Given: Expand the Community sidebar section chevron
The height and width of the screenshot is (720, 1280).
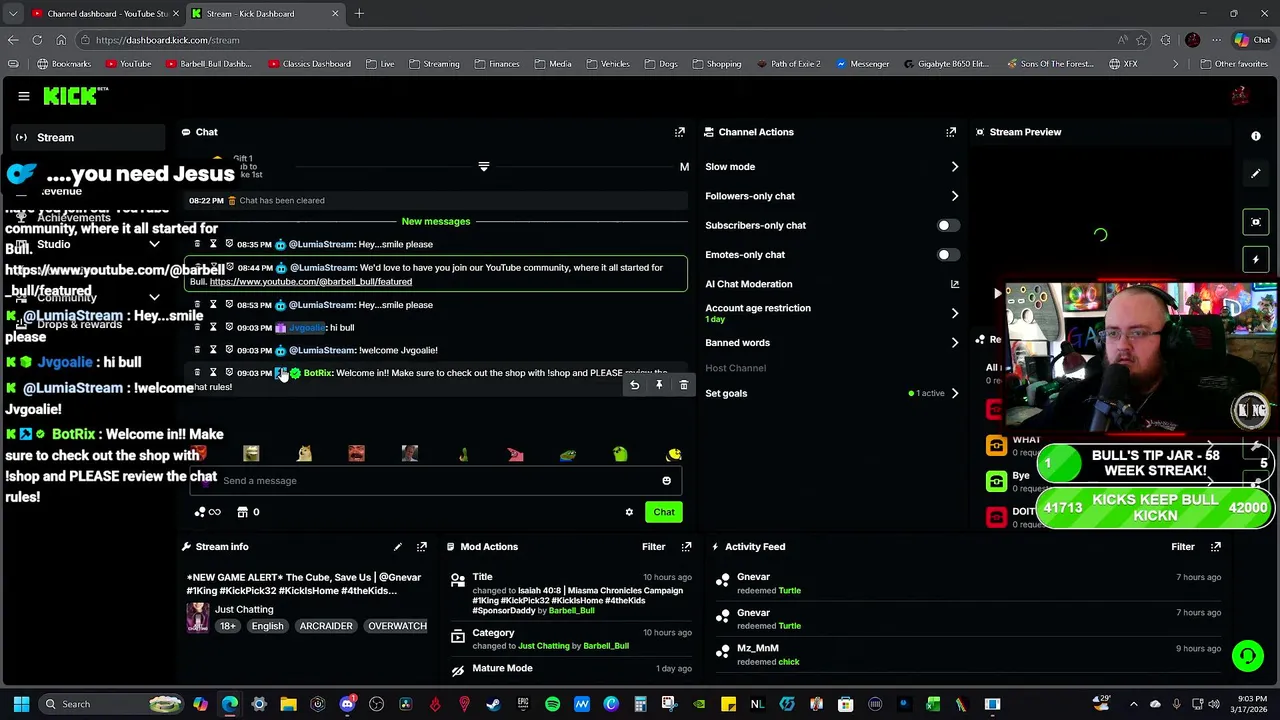Looking at the screenshot, I should click(154, 297).
